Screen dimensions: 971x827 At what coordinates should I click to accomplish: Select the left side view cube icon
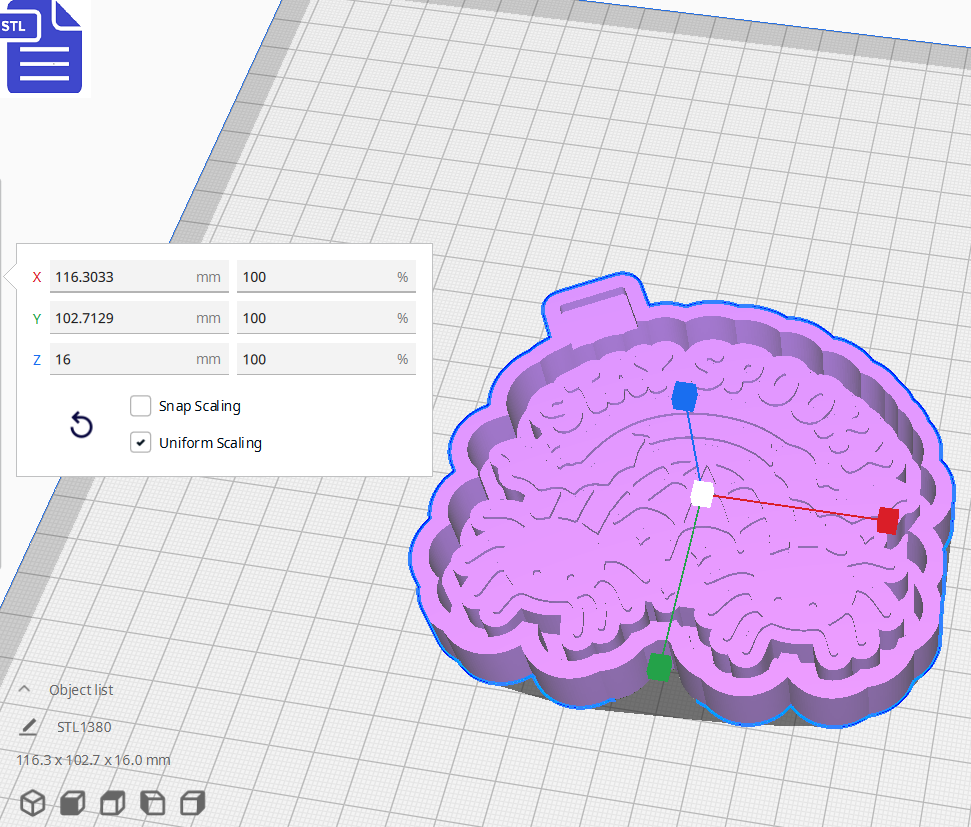[152, 802]
